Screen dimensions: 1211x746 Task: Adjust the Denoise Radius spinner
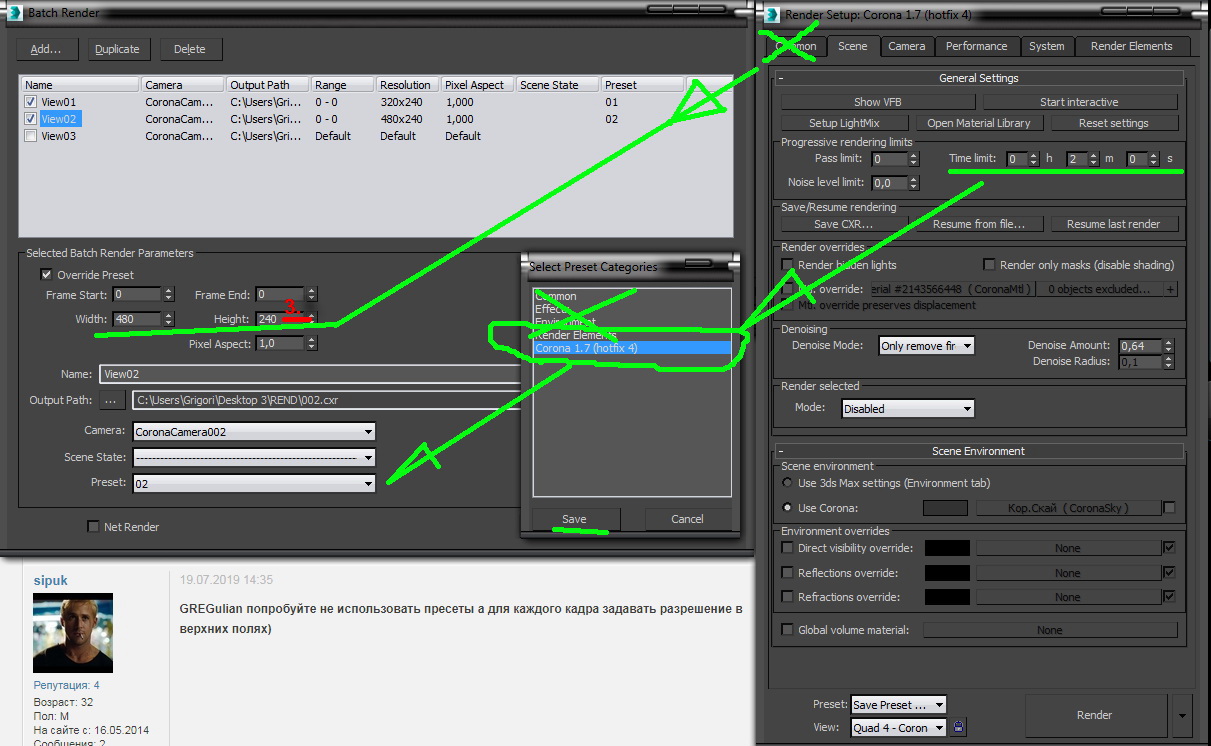click(x=1168, y=361)
